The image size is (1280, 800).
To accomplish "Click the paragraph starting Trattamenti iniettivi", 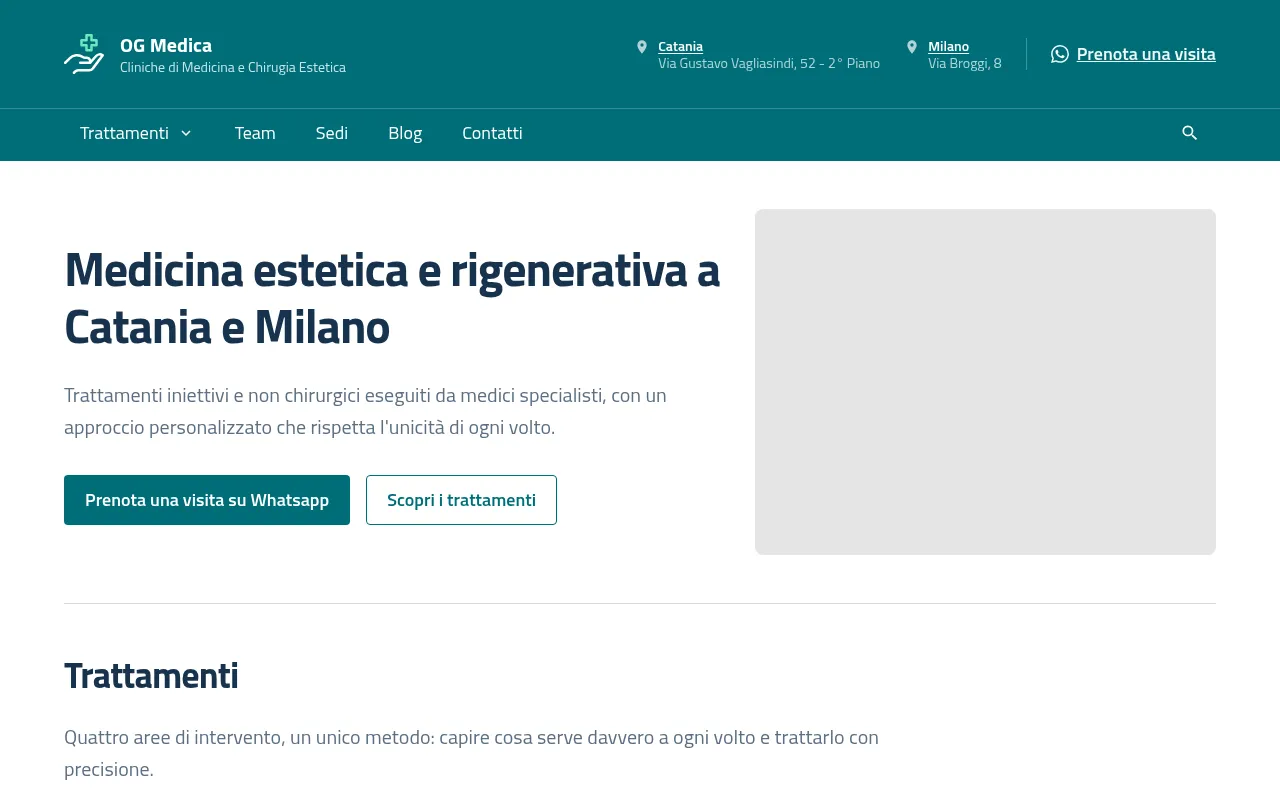I will tap(365, 411).
